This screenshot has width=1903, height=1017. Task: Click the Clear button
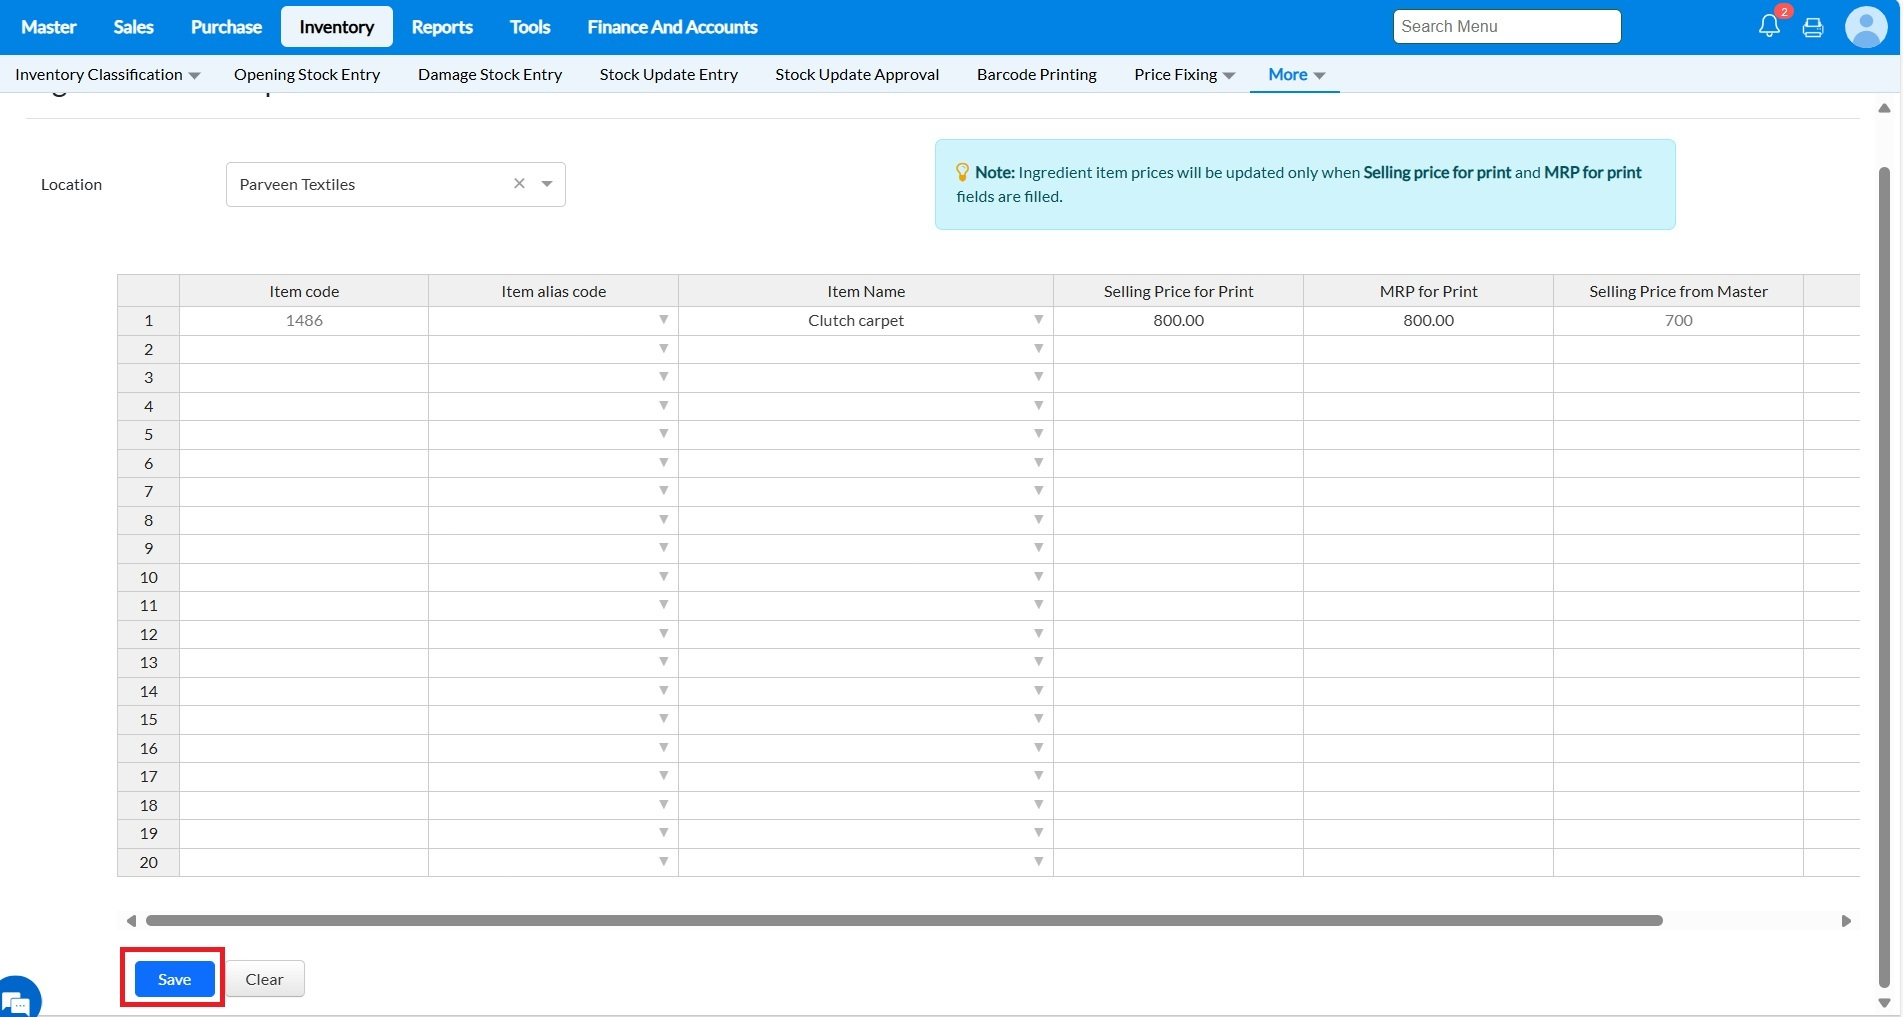coord(264,979)
